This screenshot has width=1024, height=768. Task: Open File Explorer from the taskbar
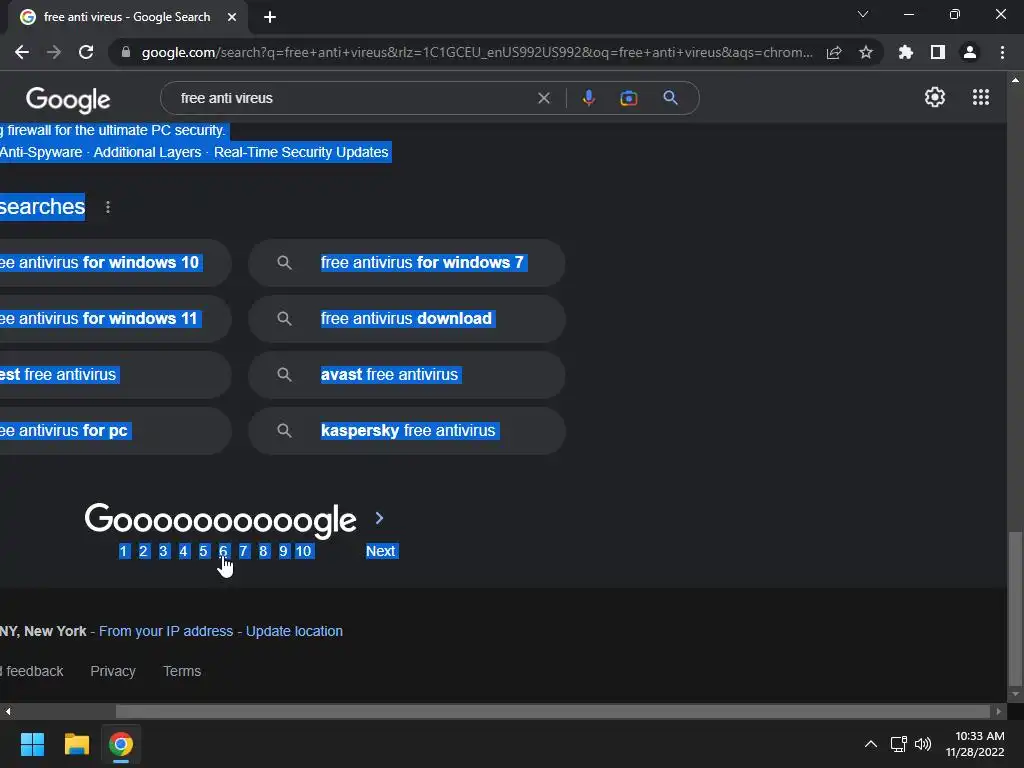click(76, 744)
